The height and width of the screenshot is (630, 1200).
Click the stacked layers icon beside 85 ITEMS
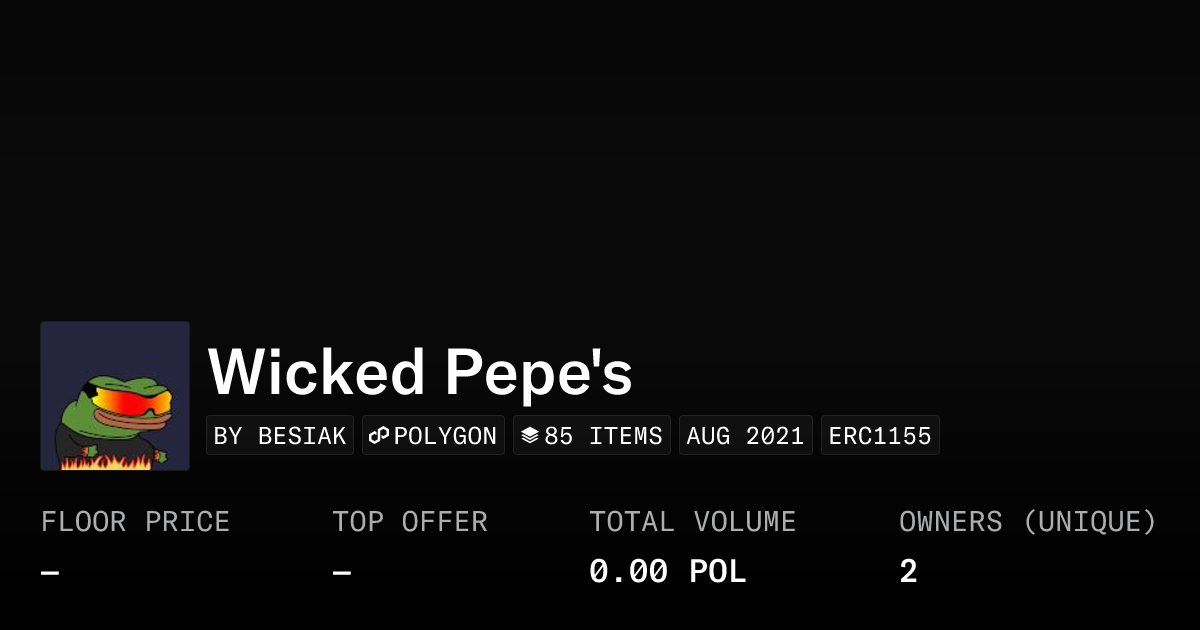click(530, 436)
